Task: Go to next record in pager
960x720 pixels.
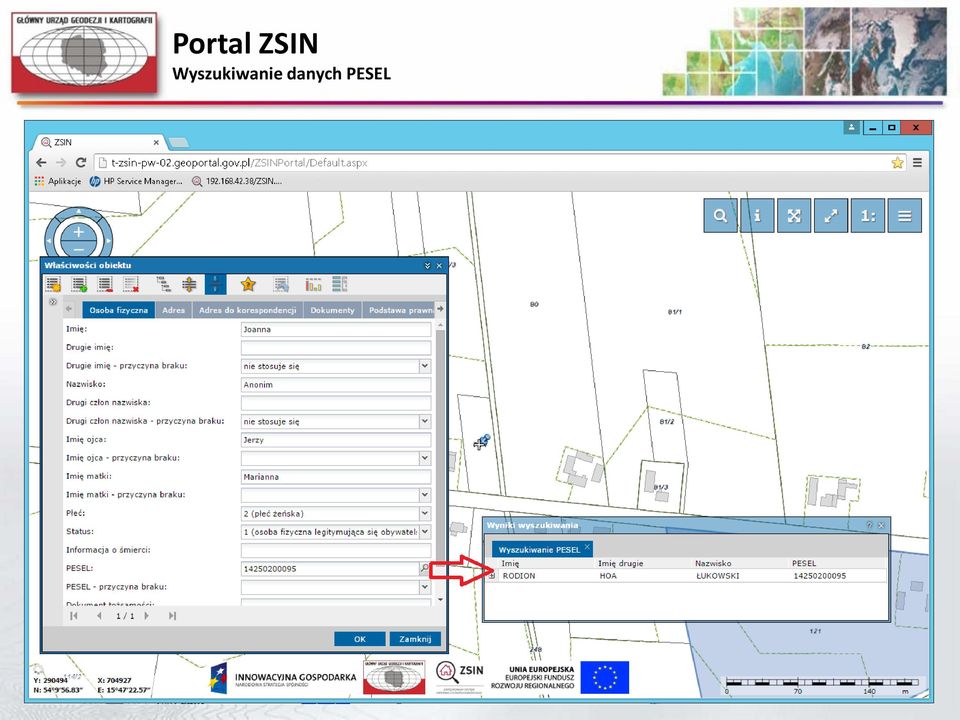Action: [146, 616]
